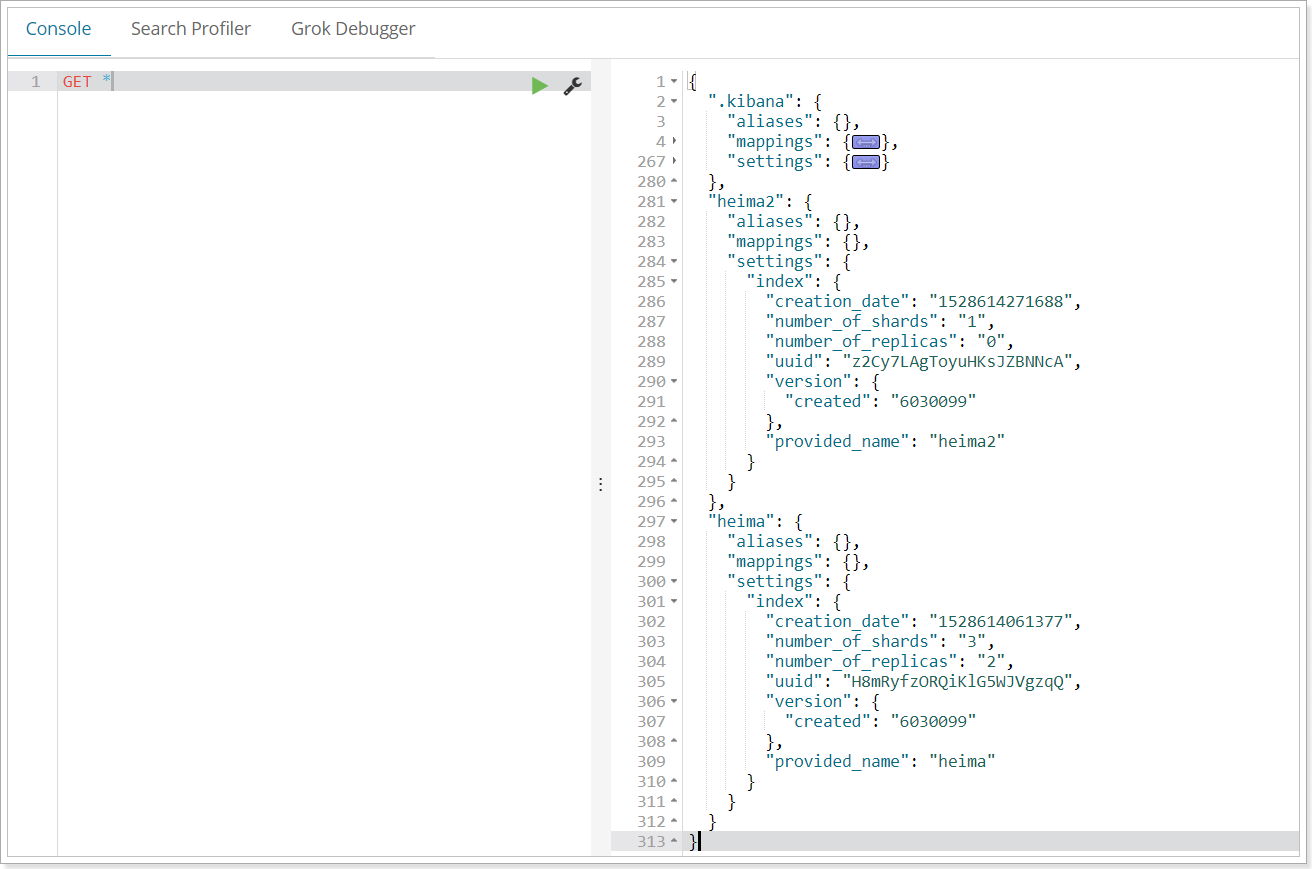This screenshot has height=869, width=1312.
Task: Click the closing brace on line 313
Action: coord(692,842)
